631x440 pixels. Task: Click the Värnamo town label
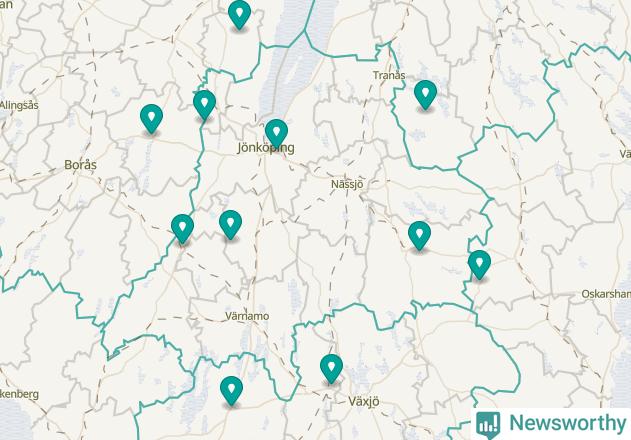pyautogui.click(x=247, y=316)
